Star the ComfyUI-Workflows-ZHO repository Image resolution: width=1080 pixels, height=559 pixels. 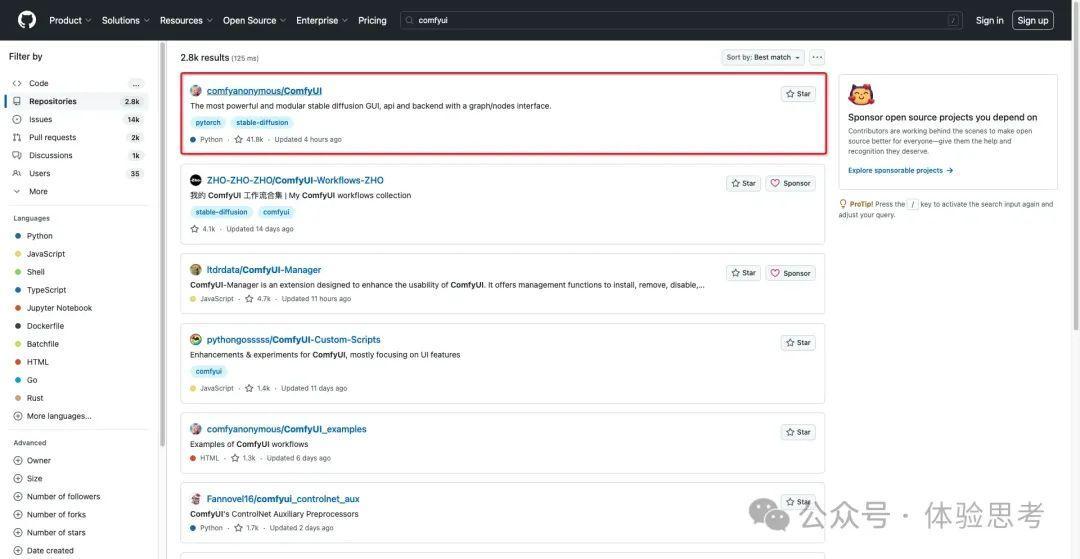(743, 184)
